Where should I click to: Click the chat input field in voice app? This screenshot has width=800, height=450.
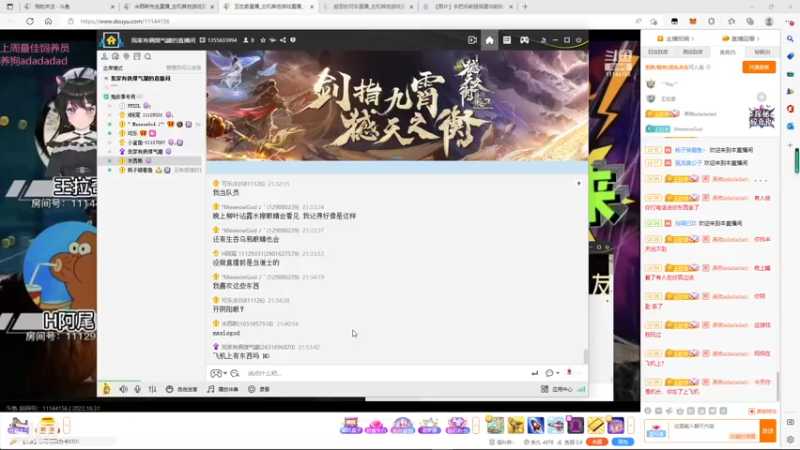coord(385,373)
